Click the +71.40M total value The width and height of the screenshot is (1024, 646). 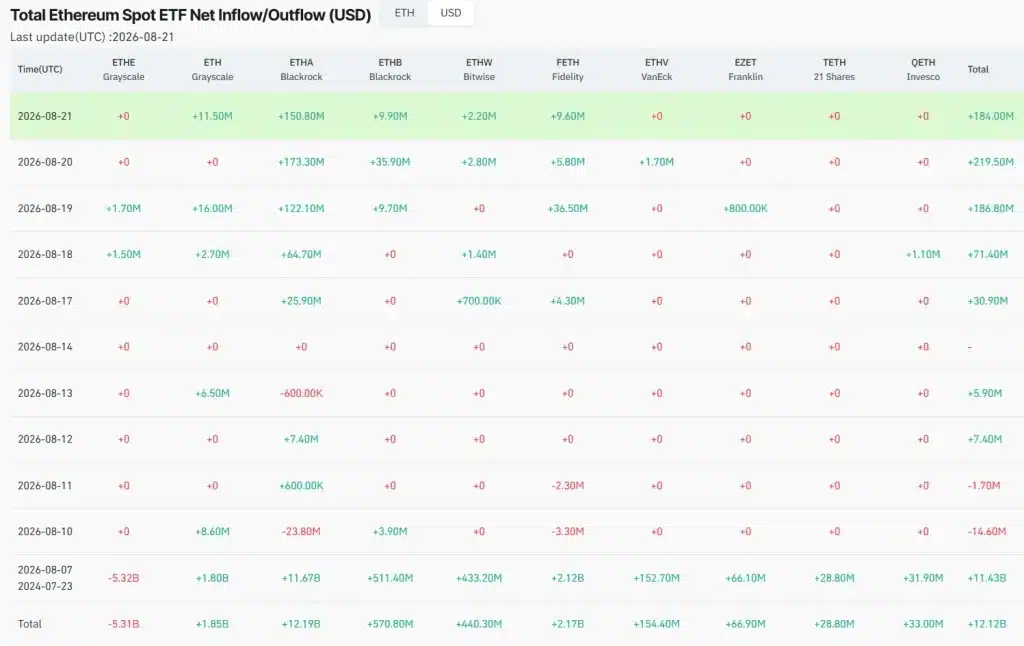coord(987,254)
